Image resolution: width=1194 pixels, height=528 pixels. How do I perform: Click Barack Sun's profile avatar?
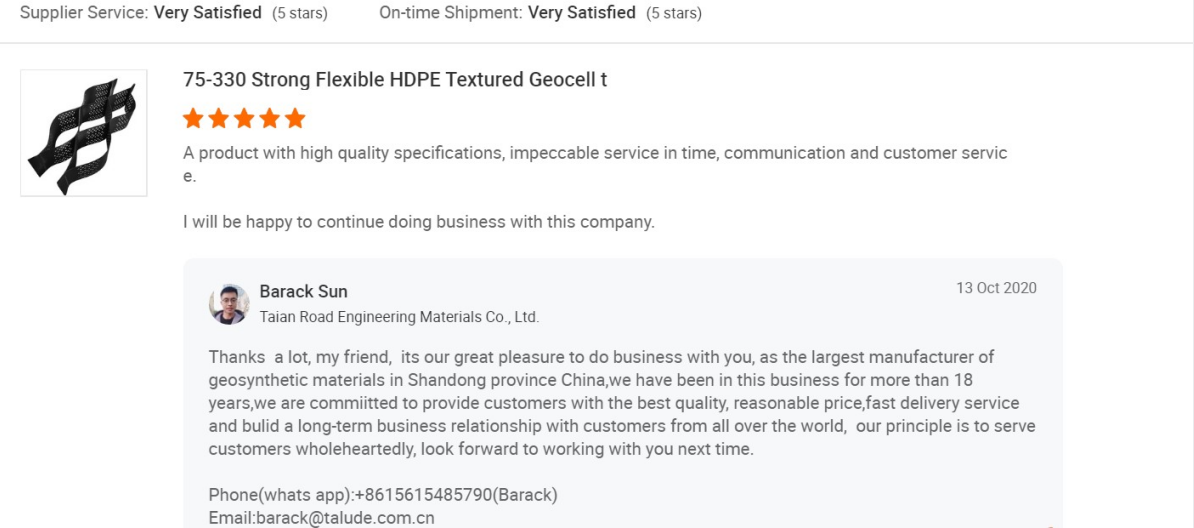229,304
